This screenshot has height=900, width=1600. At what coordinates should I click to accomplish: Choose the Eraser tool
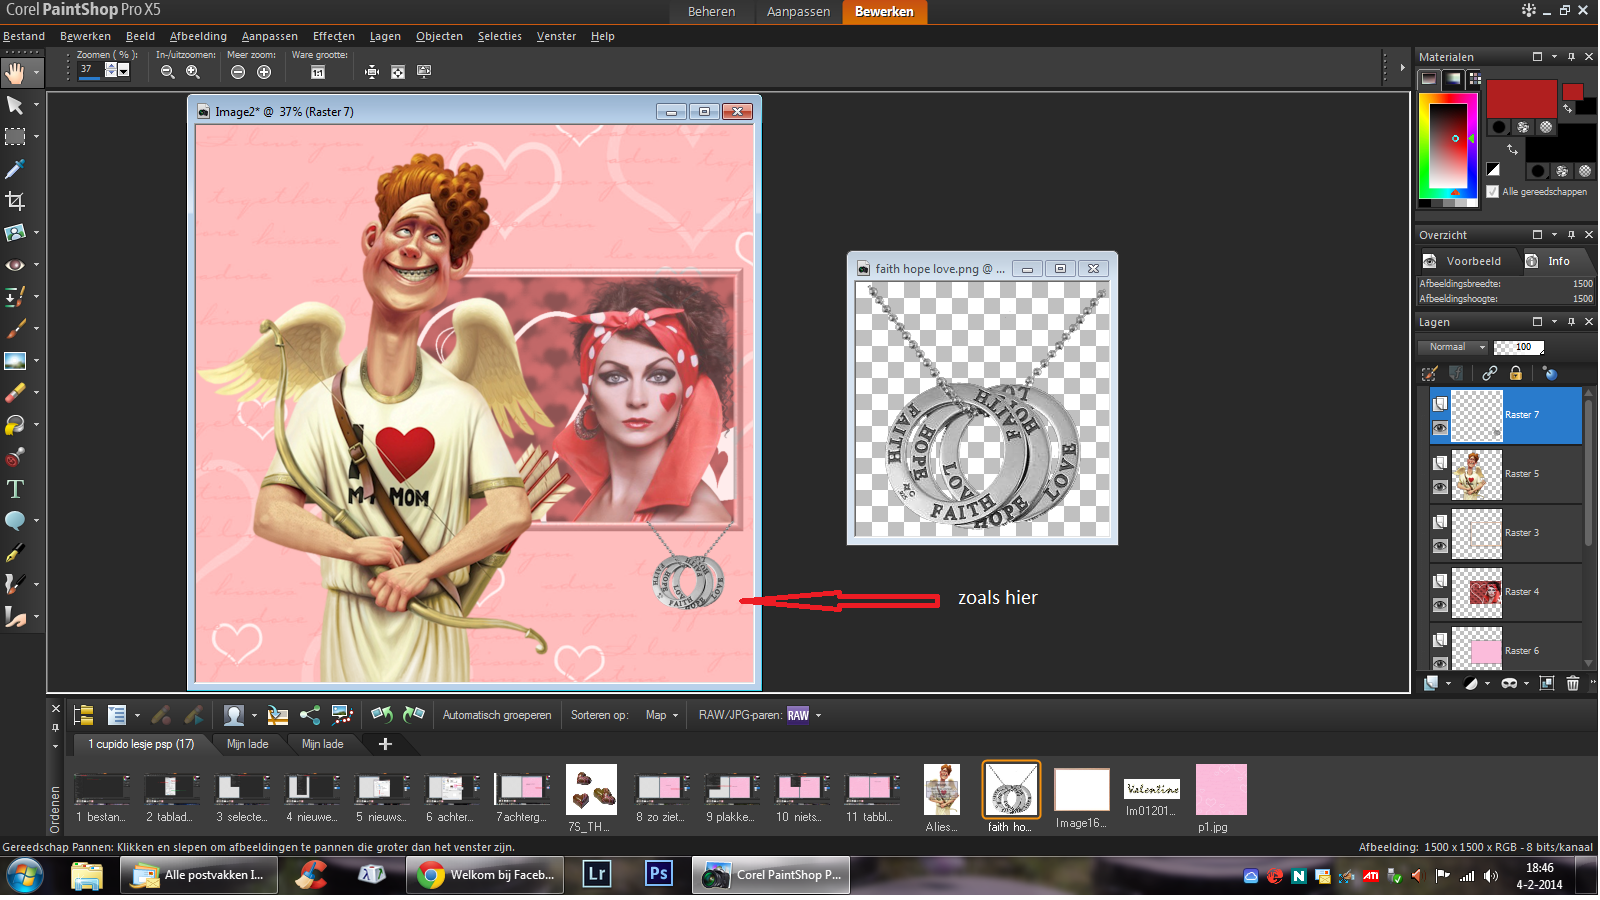click(15, 393)
